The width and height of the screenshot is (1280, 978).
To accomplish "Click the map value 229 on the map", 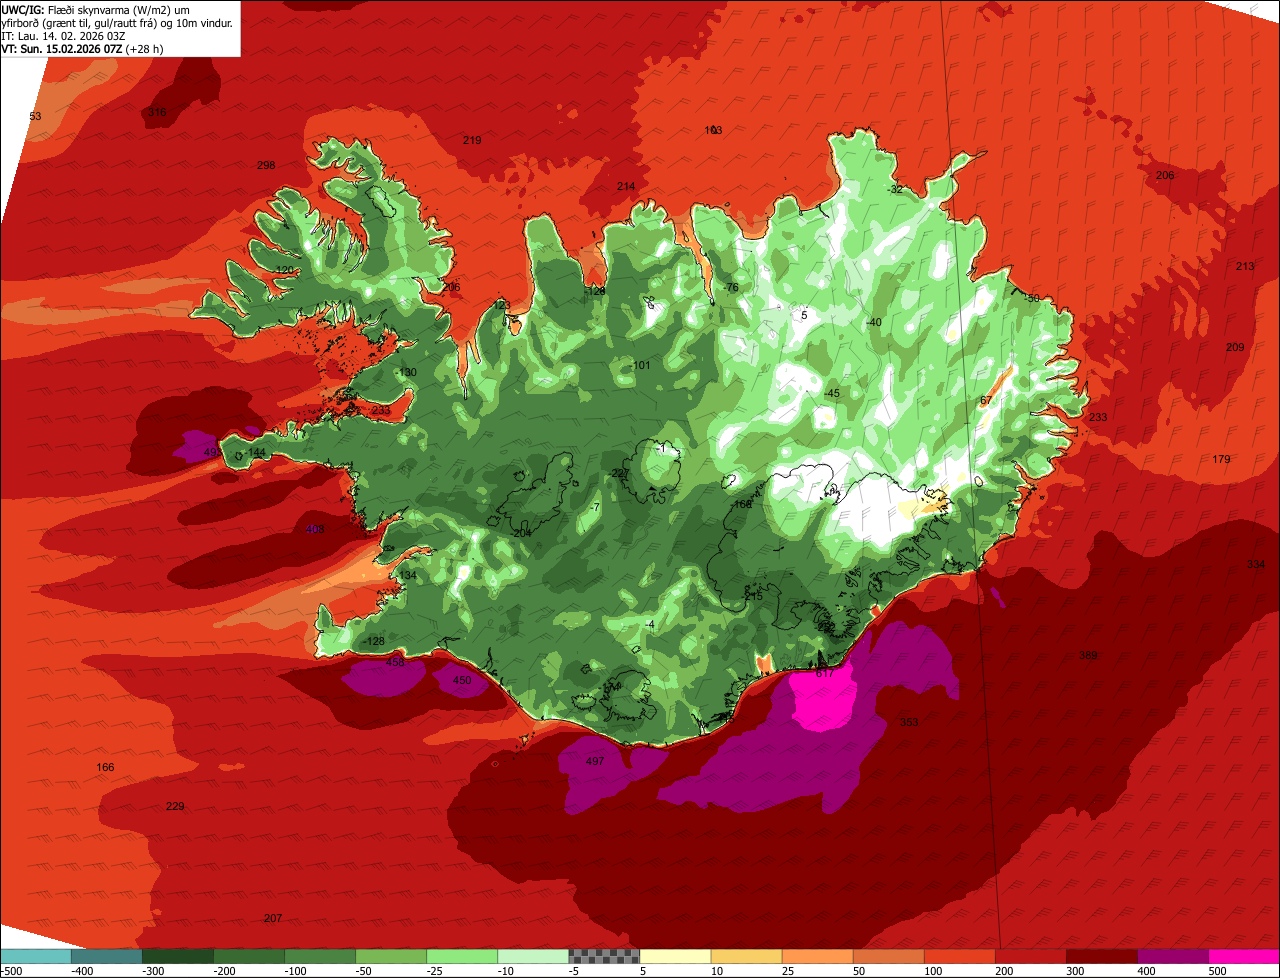I will (x=175, y=806).
